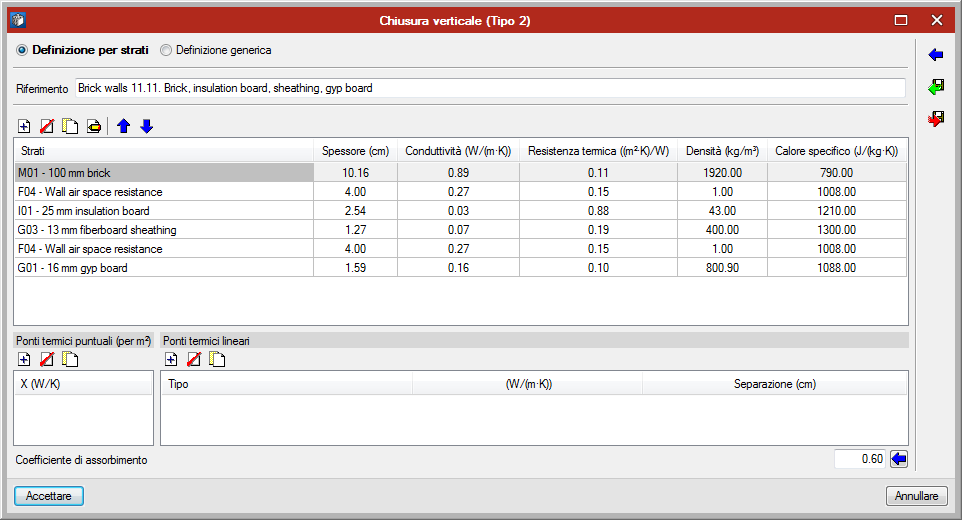
Task: Click the Spessore (cm) column header
Action: 355,151
